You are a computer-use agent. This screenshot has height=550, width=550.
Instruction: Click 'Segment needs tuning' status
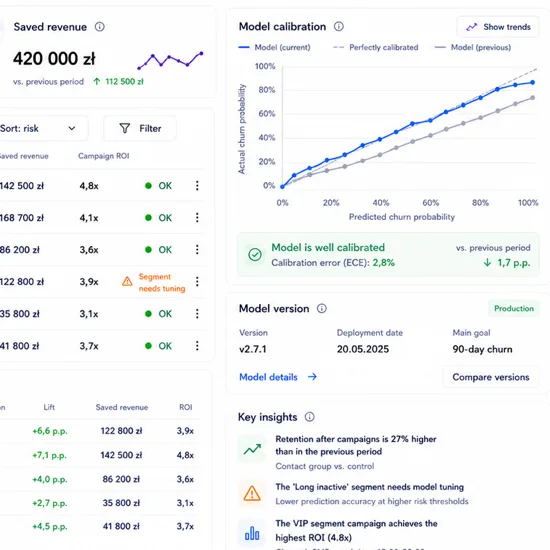(162, 282)
